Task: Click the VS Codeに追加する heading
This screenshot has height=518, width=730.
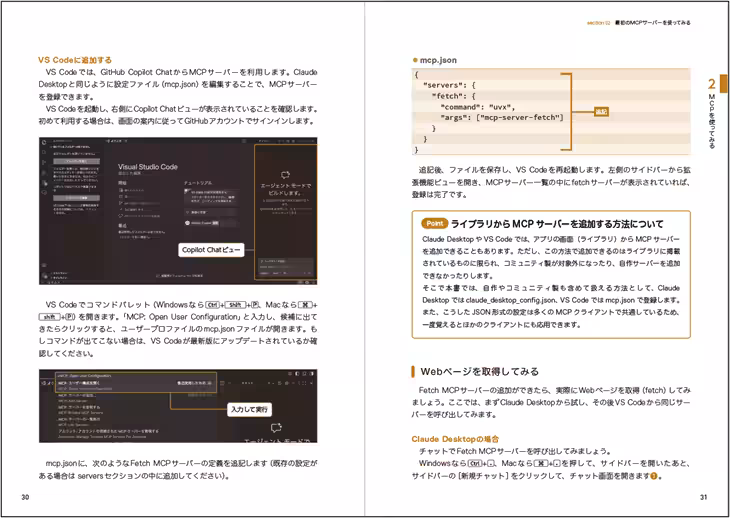Action: coord(75,60)
